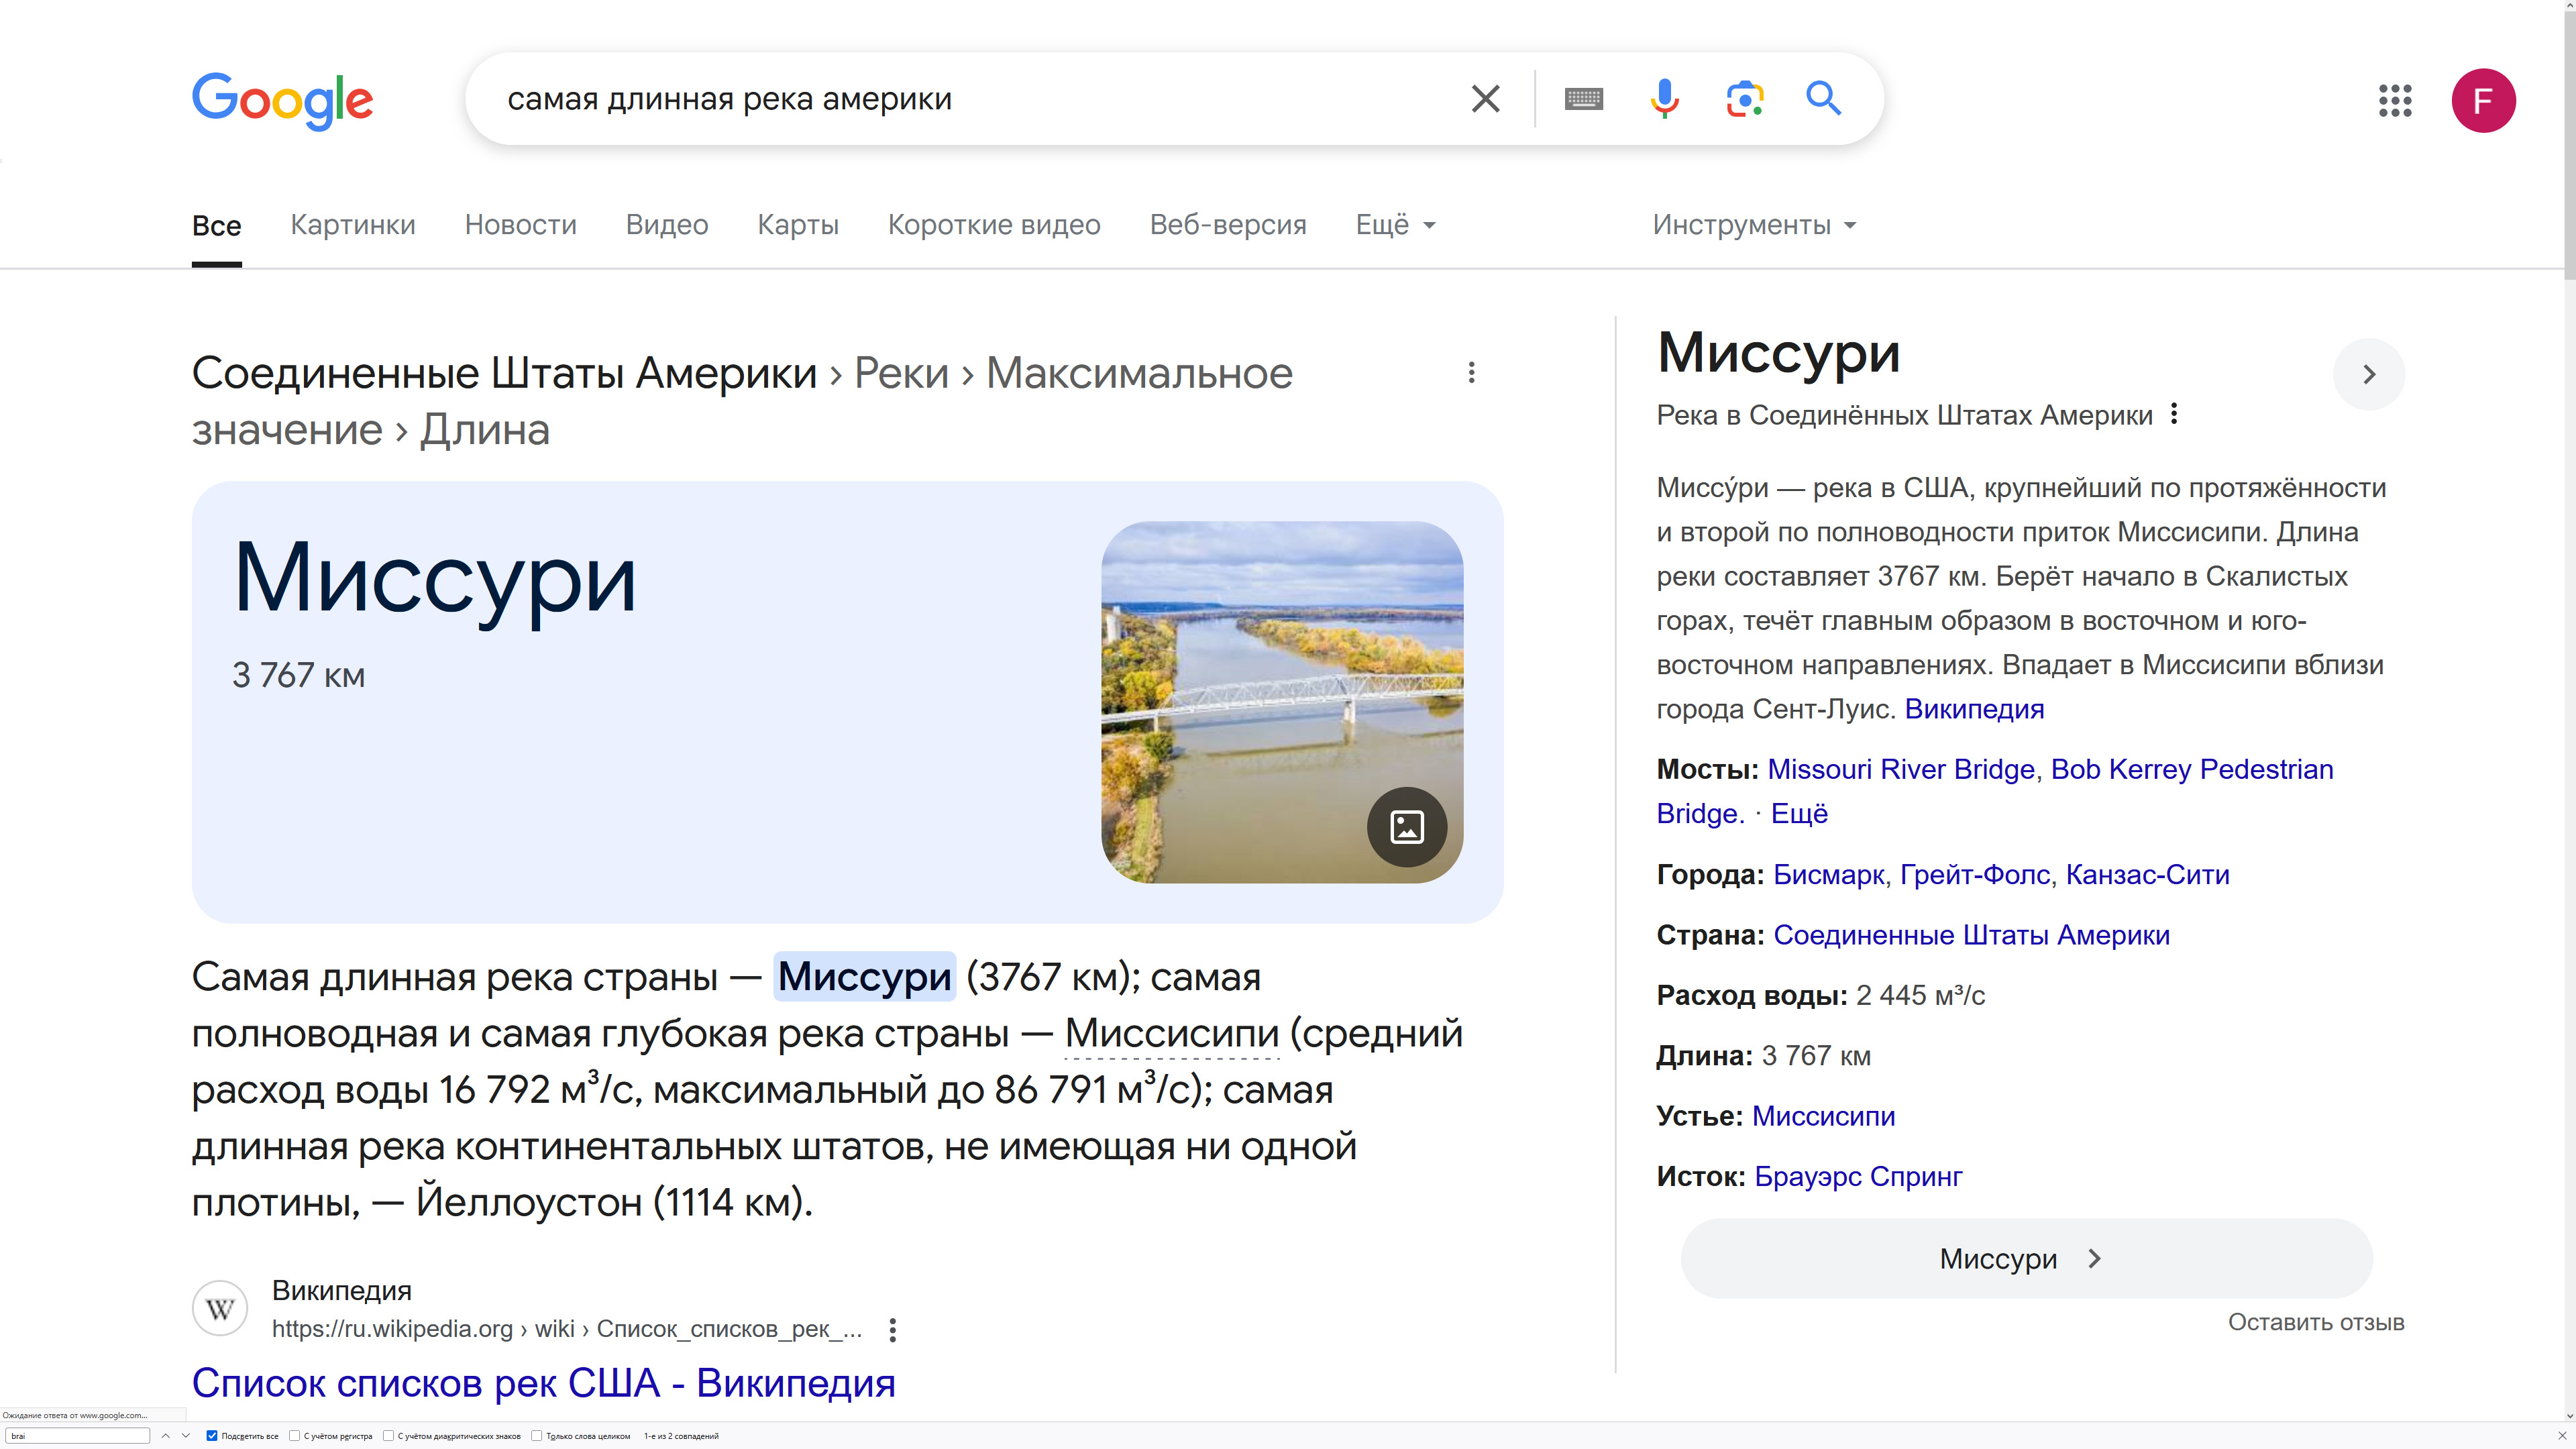The height and width of the screenshot is (1449, 2576).
Task: Open the on-screen keyboard icon
Action: coord(1583,99)
